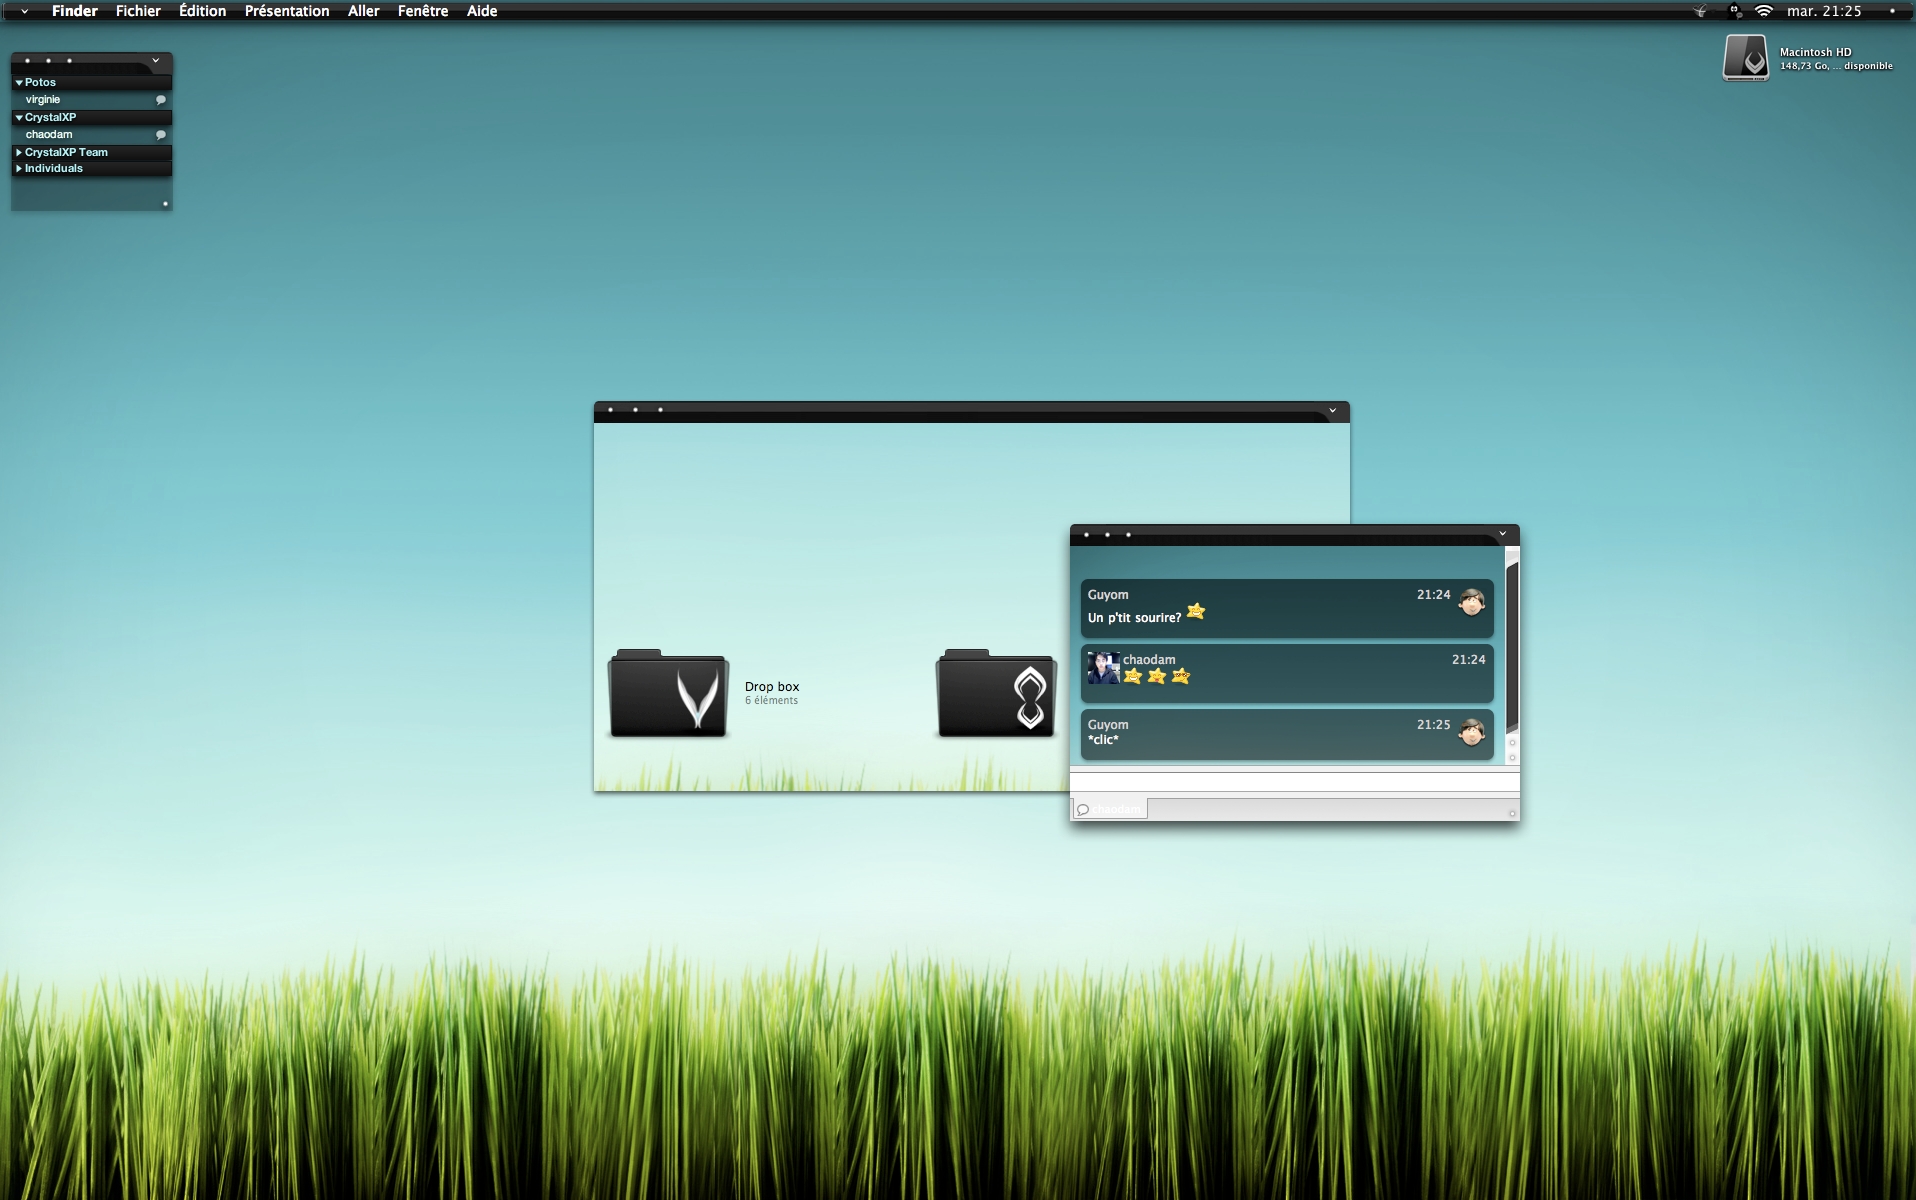This screenshot has height=1200, width=1916.
Task: Expand the CrystalXP Team group
Action: [x=19, y=152]
